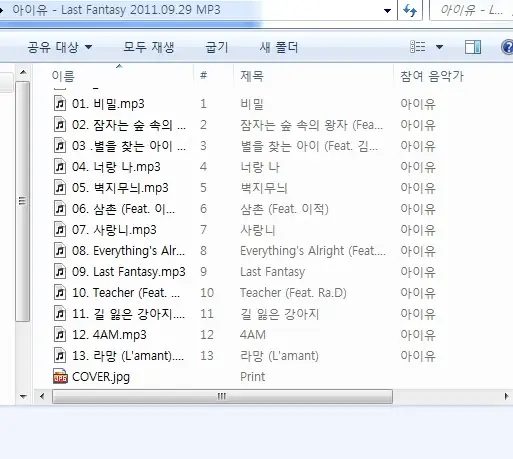
Task: Click title cell 벽지무늬
Action: [264, 188]
